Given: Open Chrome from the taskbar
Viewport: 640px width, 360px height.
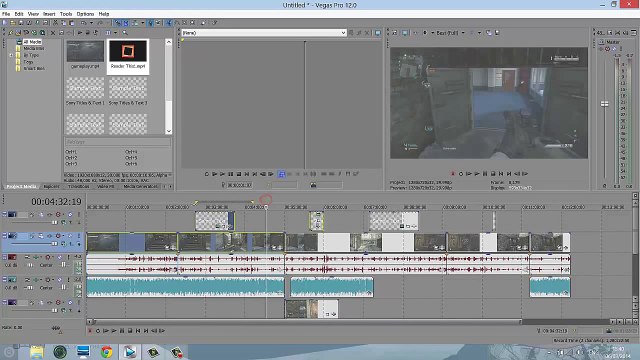Looking at the screenshot, I should point(107,352).
